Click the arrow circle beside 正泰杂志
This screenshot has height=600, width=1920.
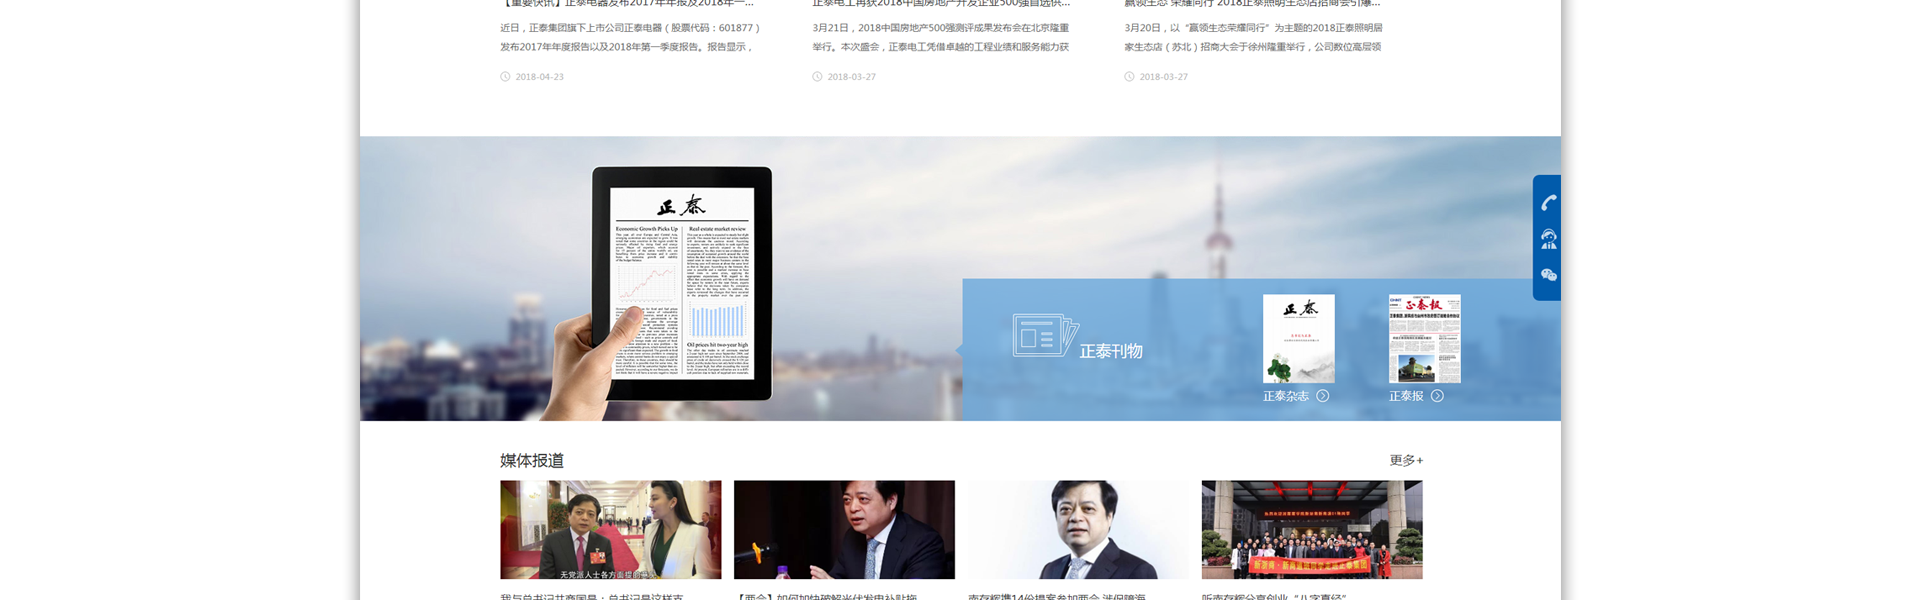coord(1323,396)
